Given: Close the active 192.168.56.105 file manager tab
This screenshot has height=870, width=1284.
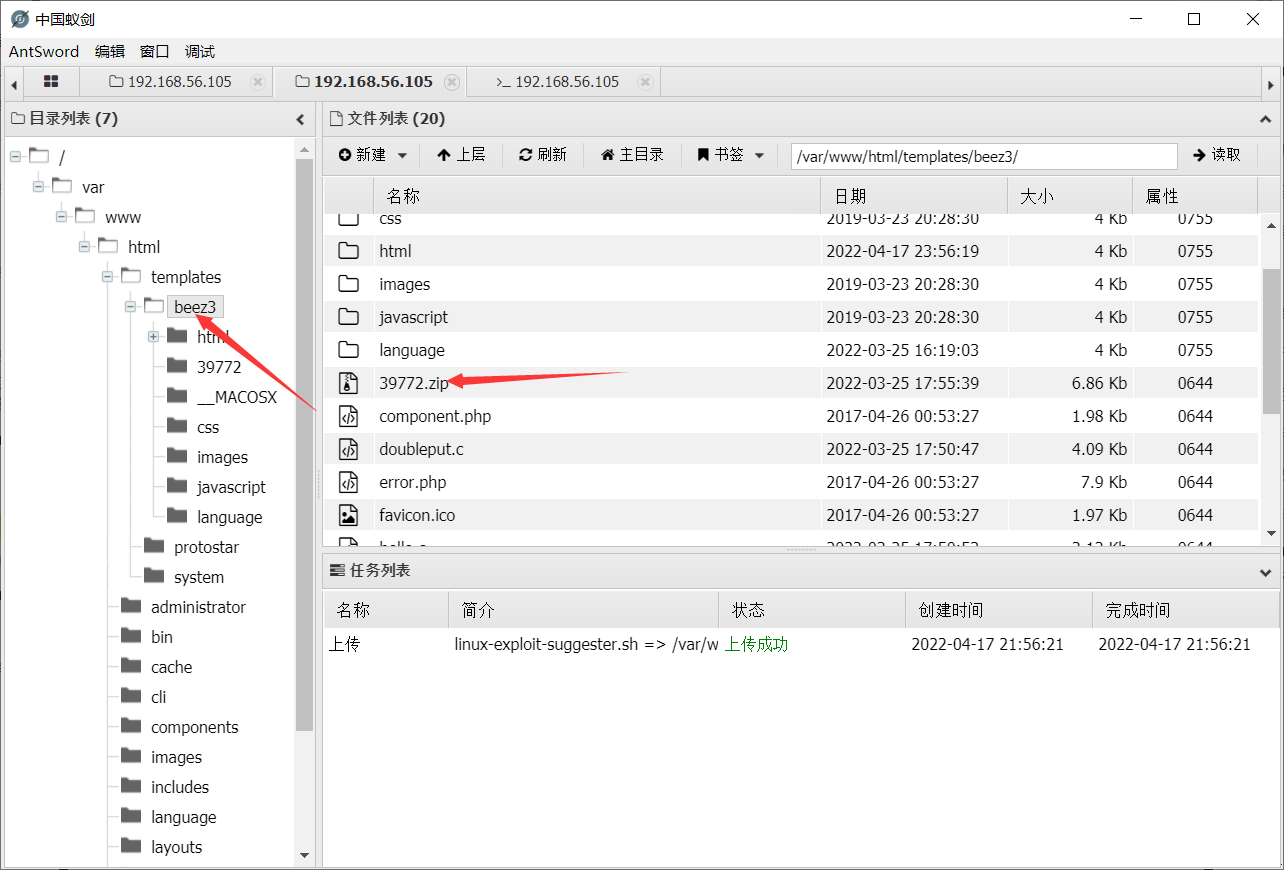Looking at the screenshot, I should pos(452,82).
